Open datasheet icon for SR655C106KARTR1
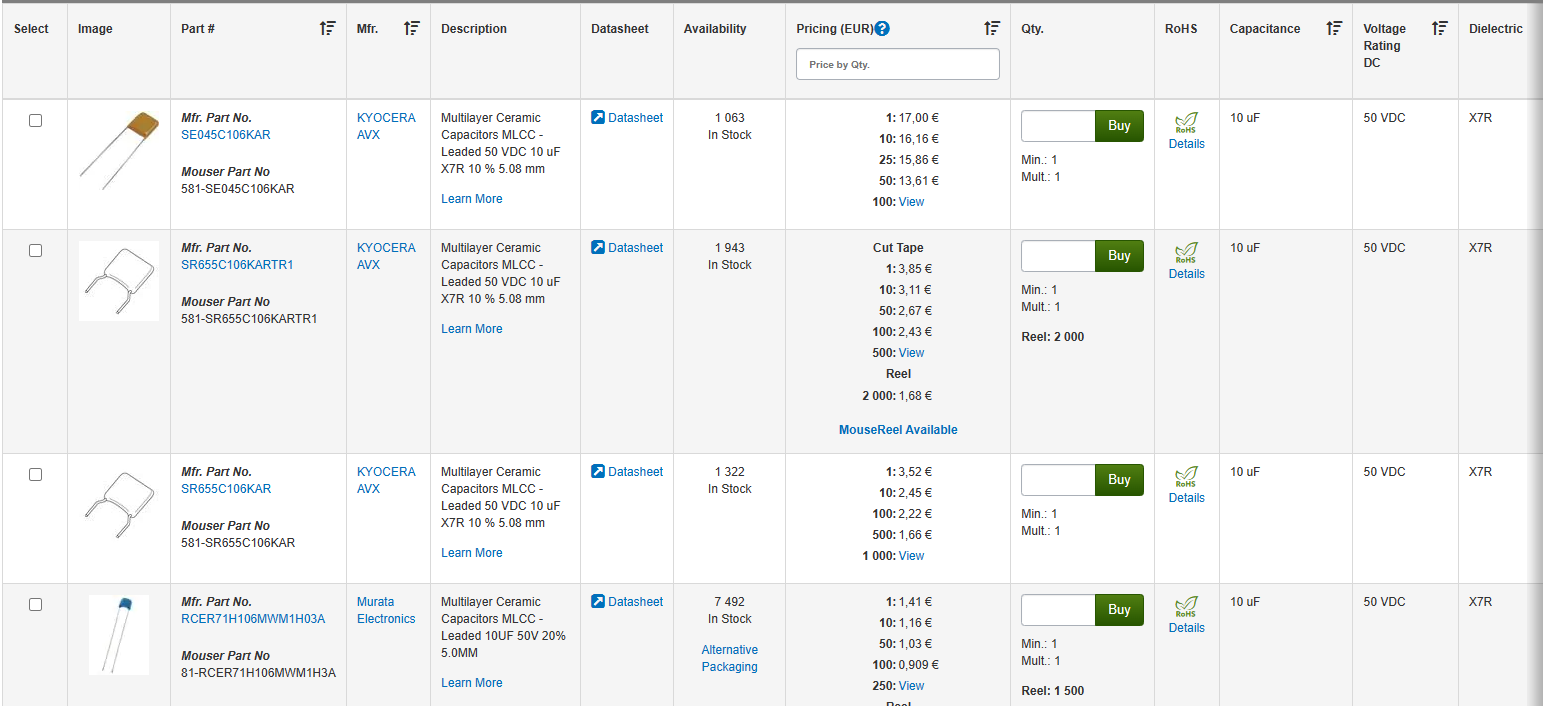This screenshot has width=1543, height=706. point(598,248)
